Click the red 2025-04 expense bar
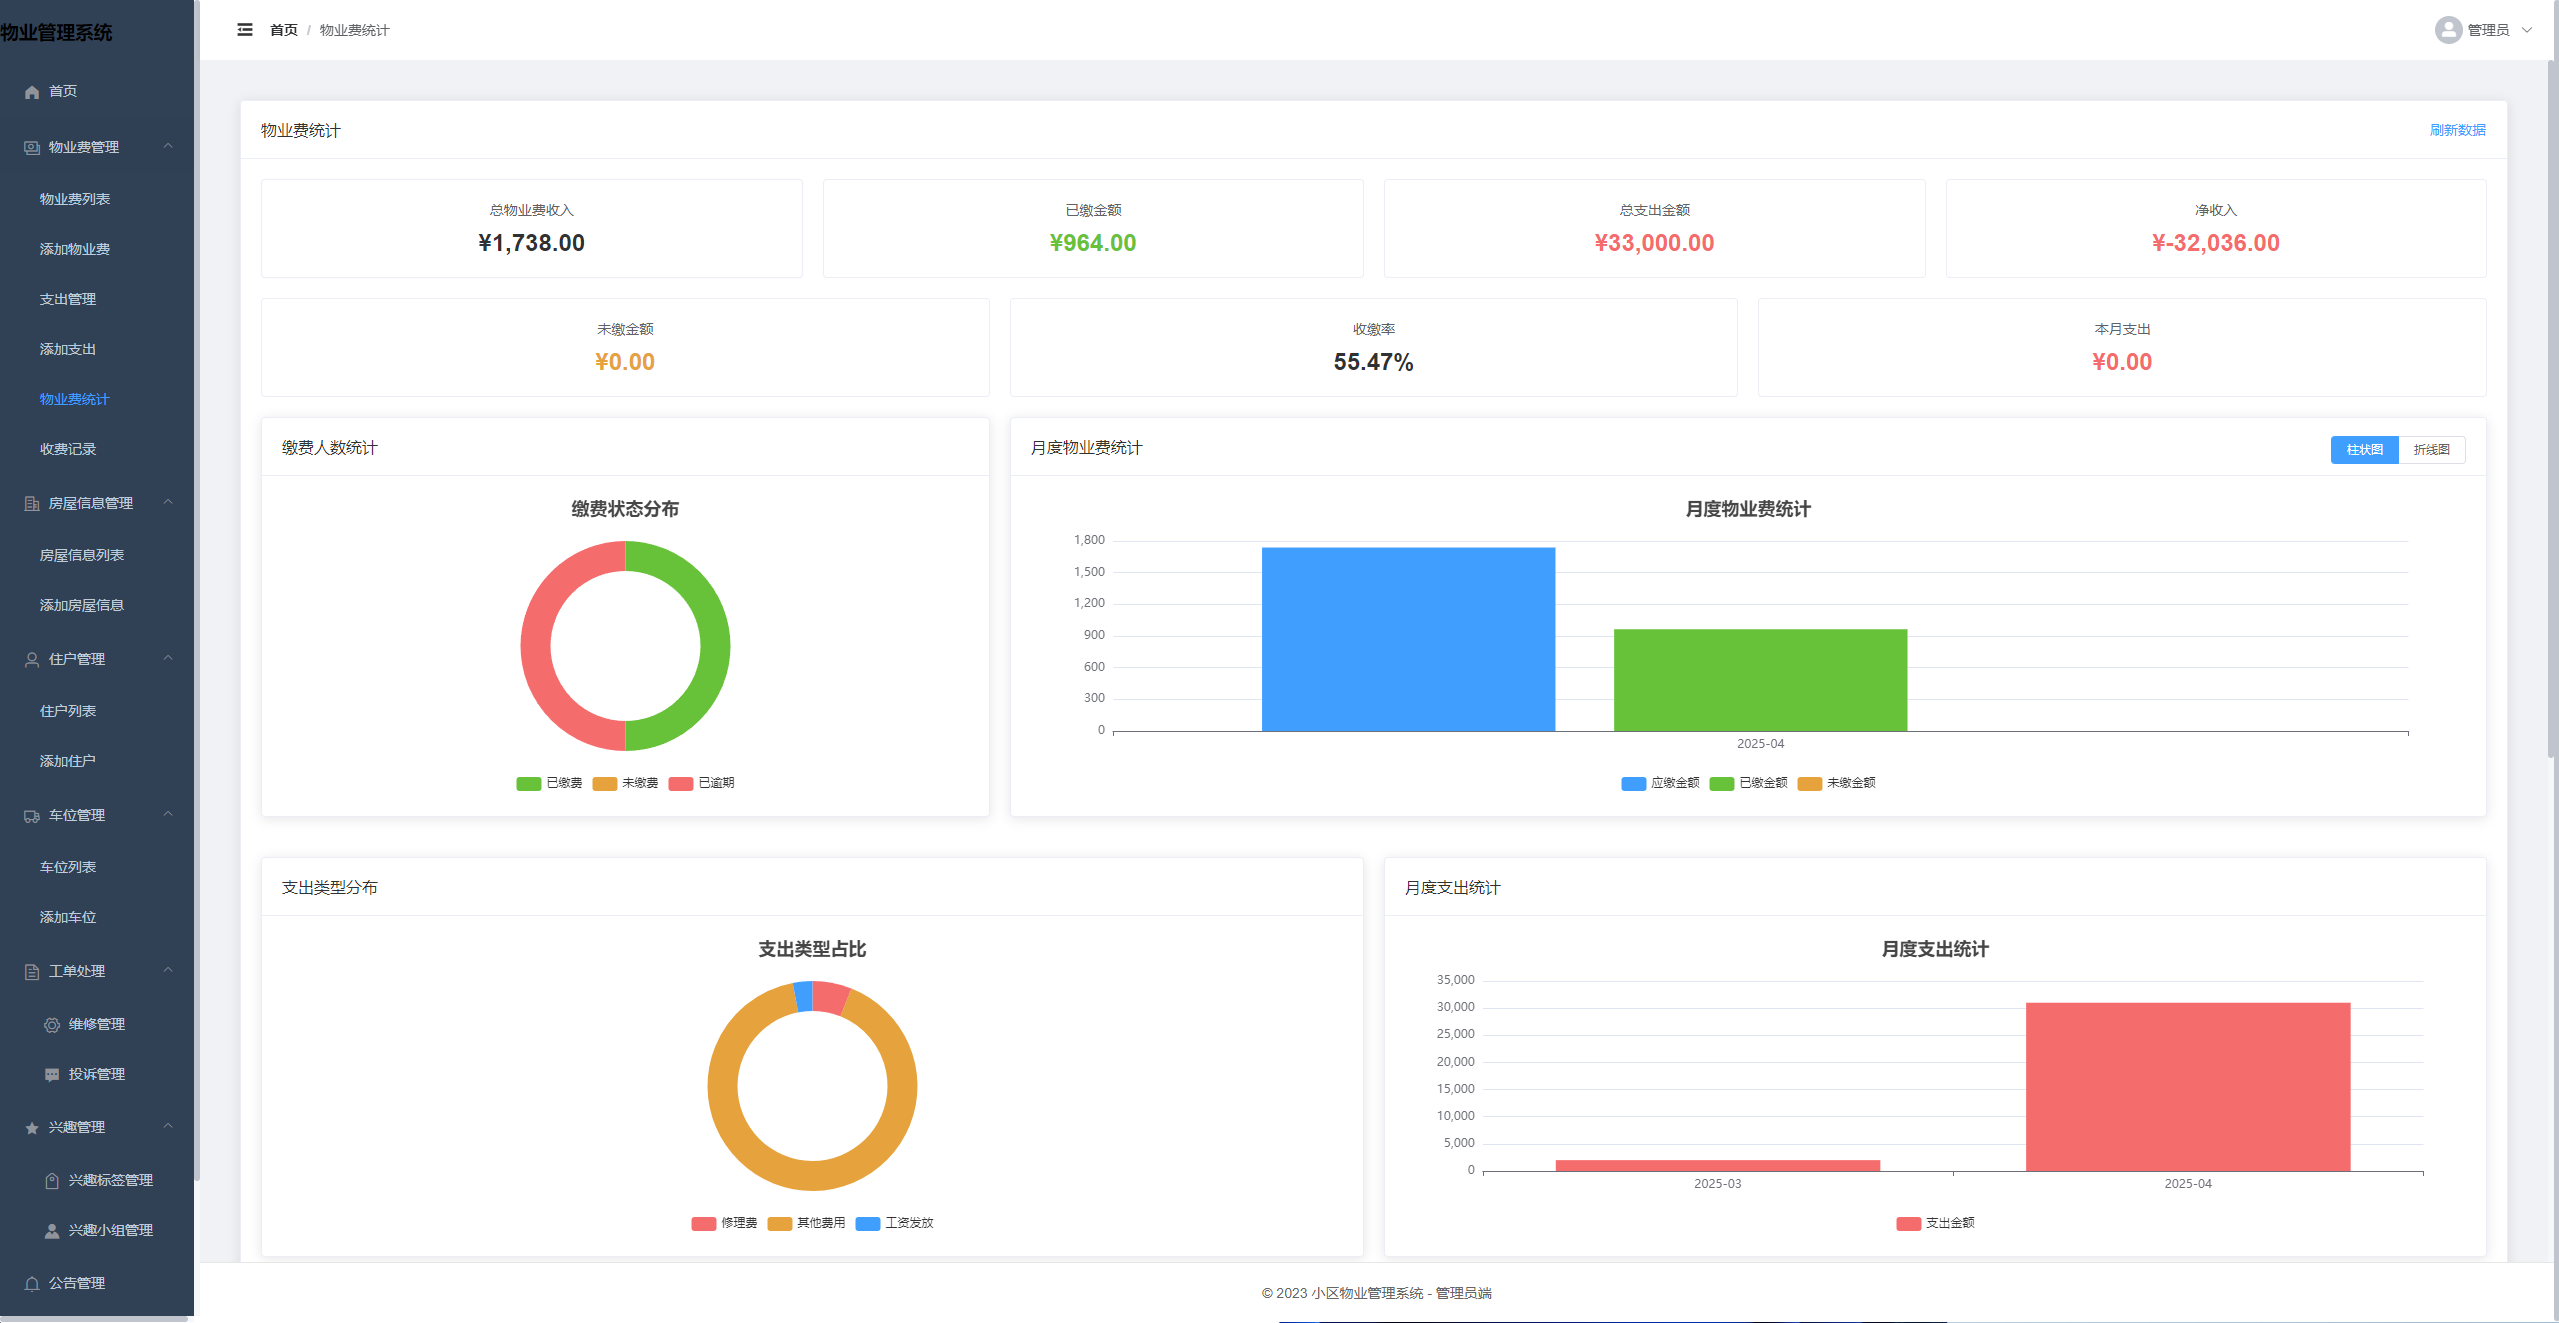The width and height of the screenshot is (2559, 1323). tap(2187, 1086)
